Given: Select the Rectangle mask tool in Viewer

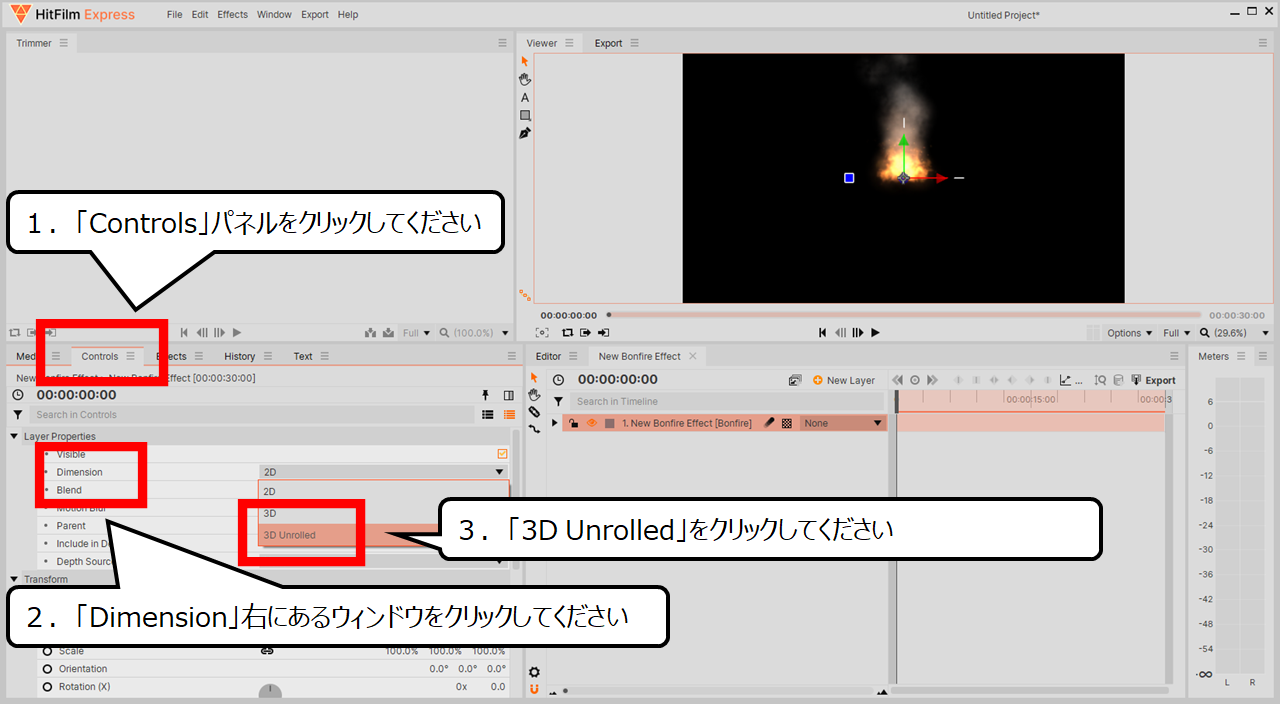Looking at the screenshot, I should pyautogui.click(x=525, y=115).
